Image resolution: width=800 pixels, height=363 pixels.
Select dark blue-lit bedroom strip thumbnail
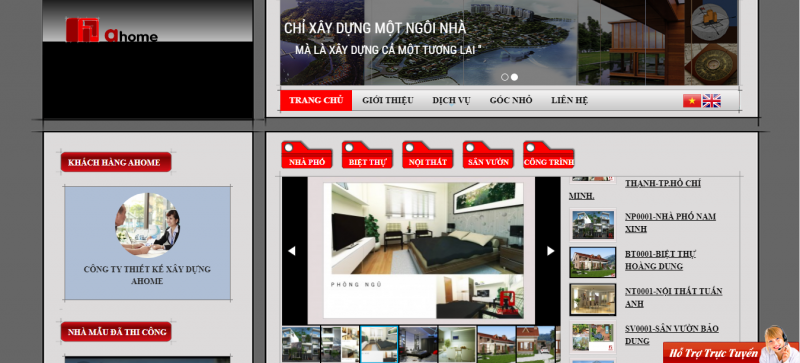click(418, 344)
